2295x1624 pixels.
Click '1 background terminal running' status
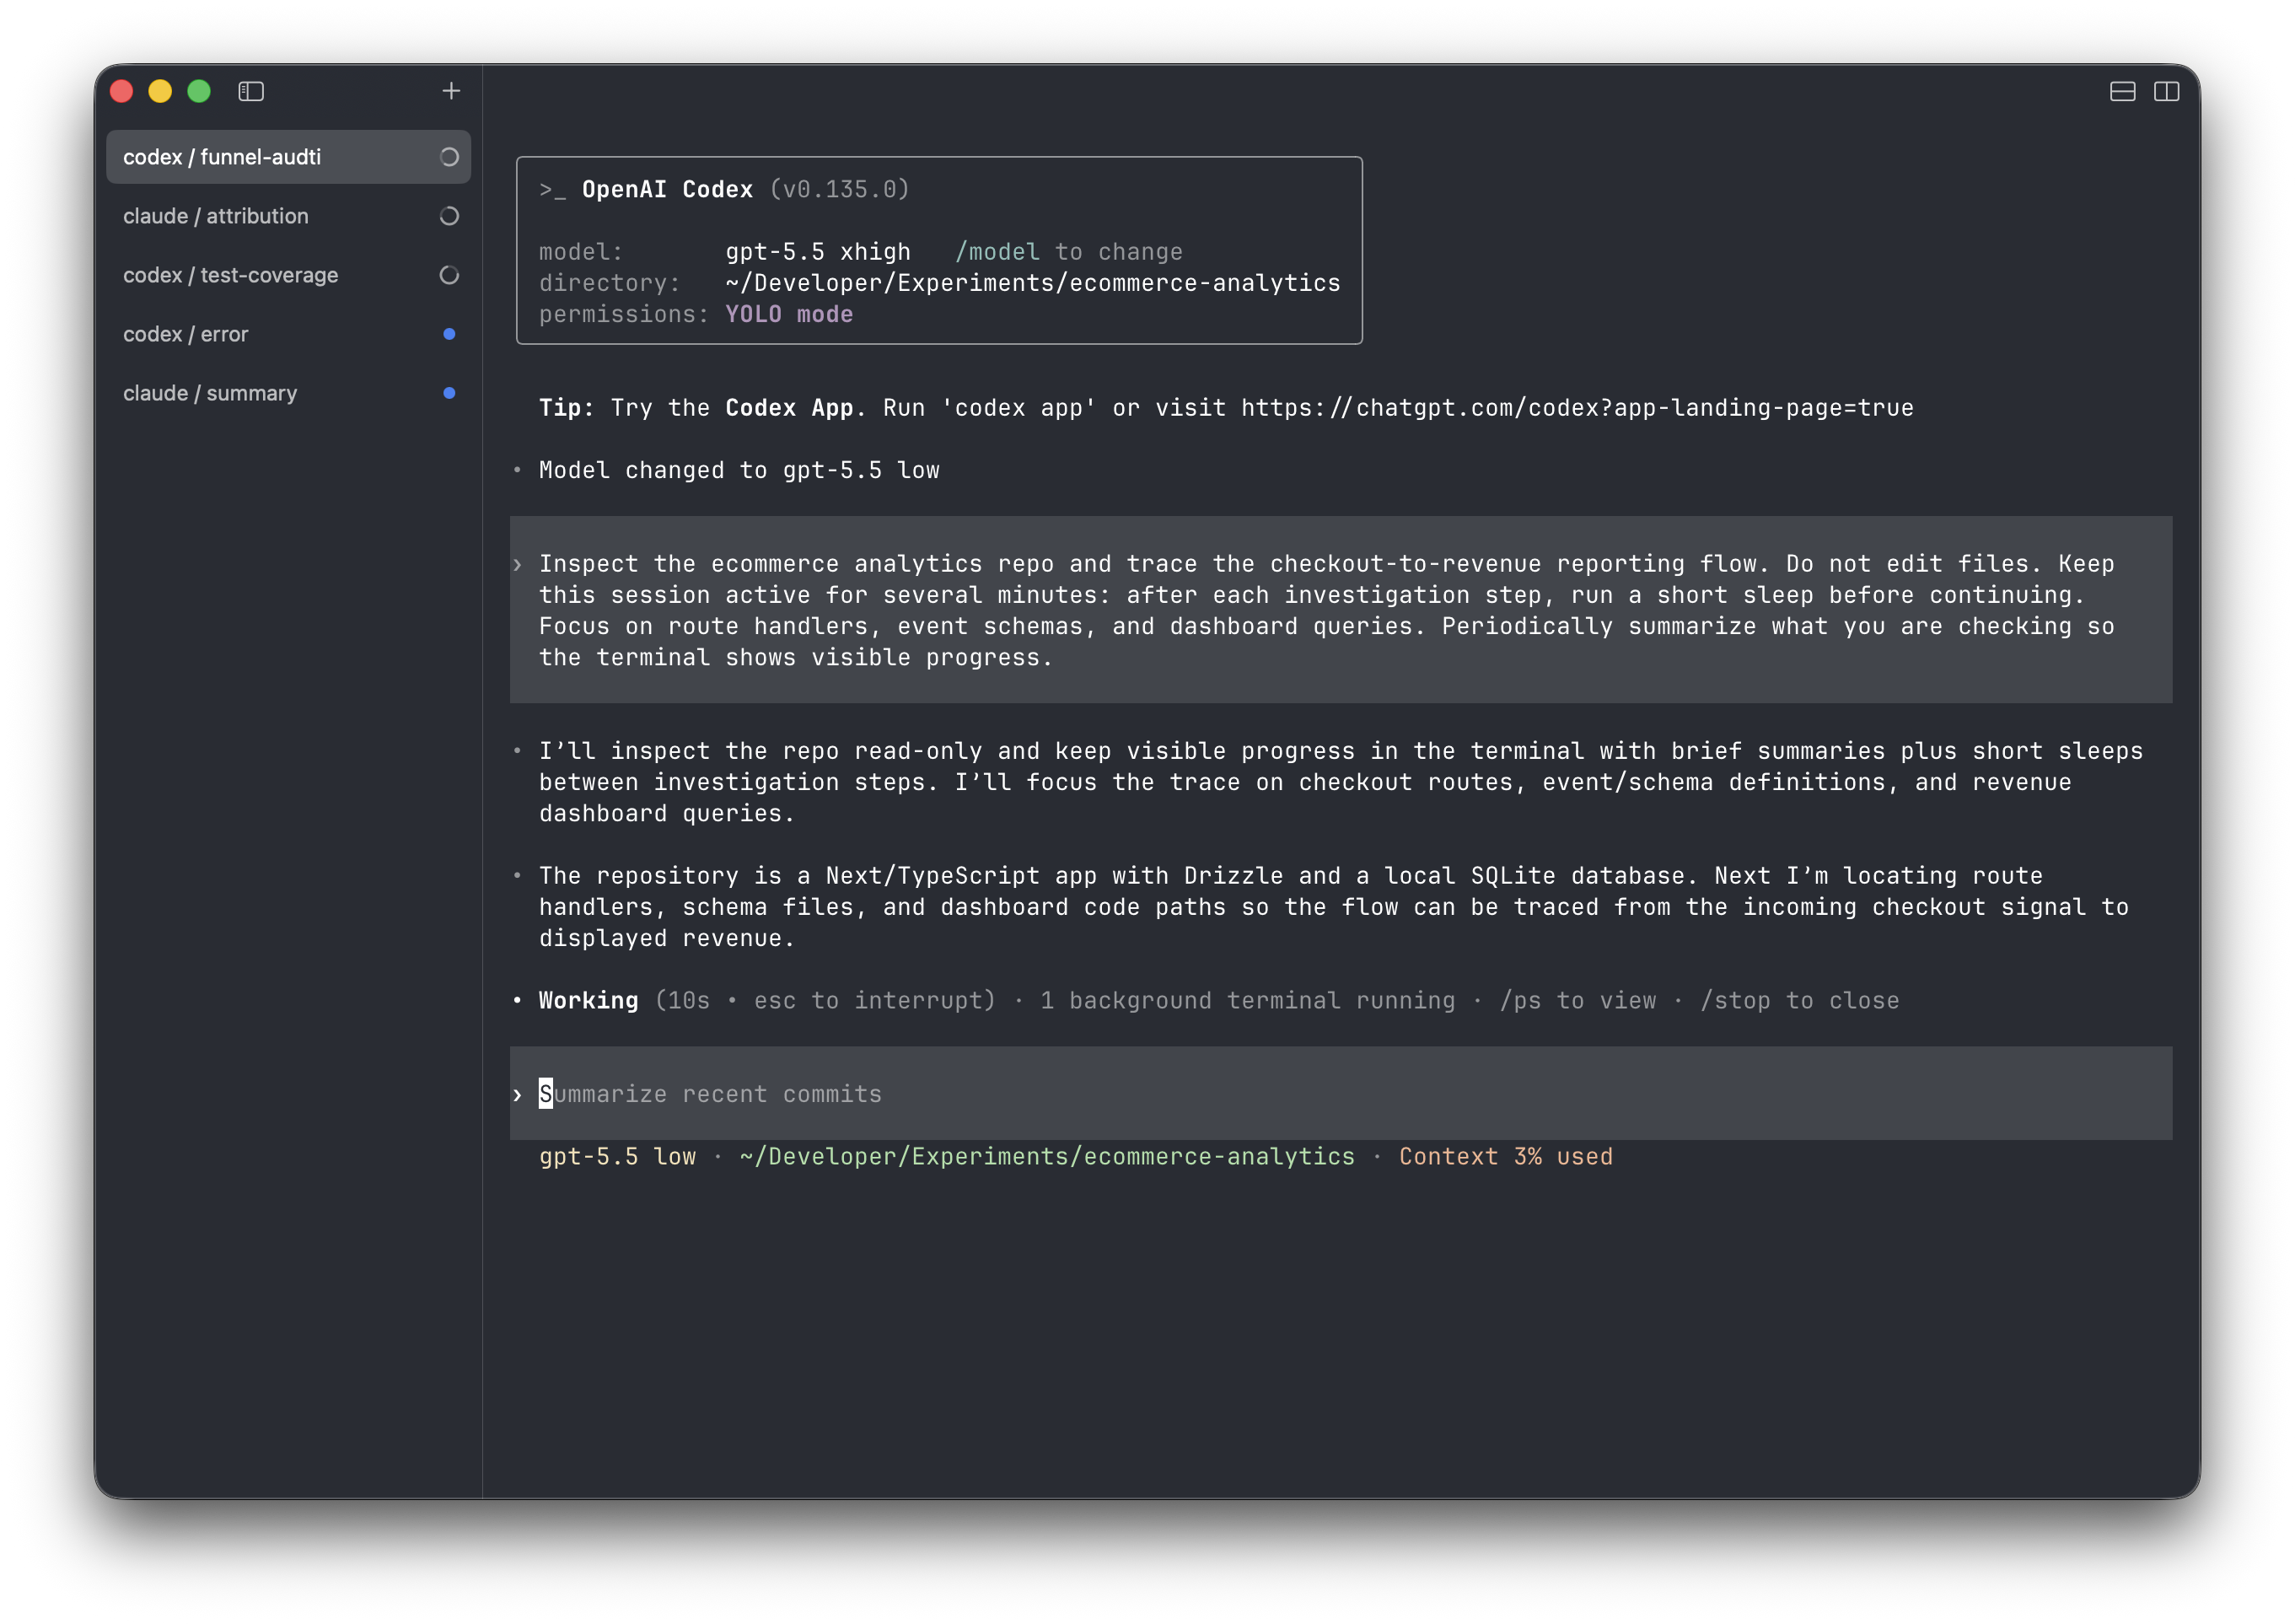[x=1247, y=1000]
